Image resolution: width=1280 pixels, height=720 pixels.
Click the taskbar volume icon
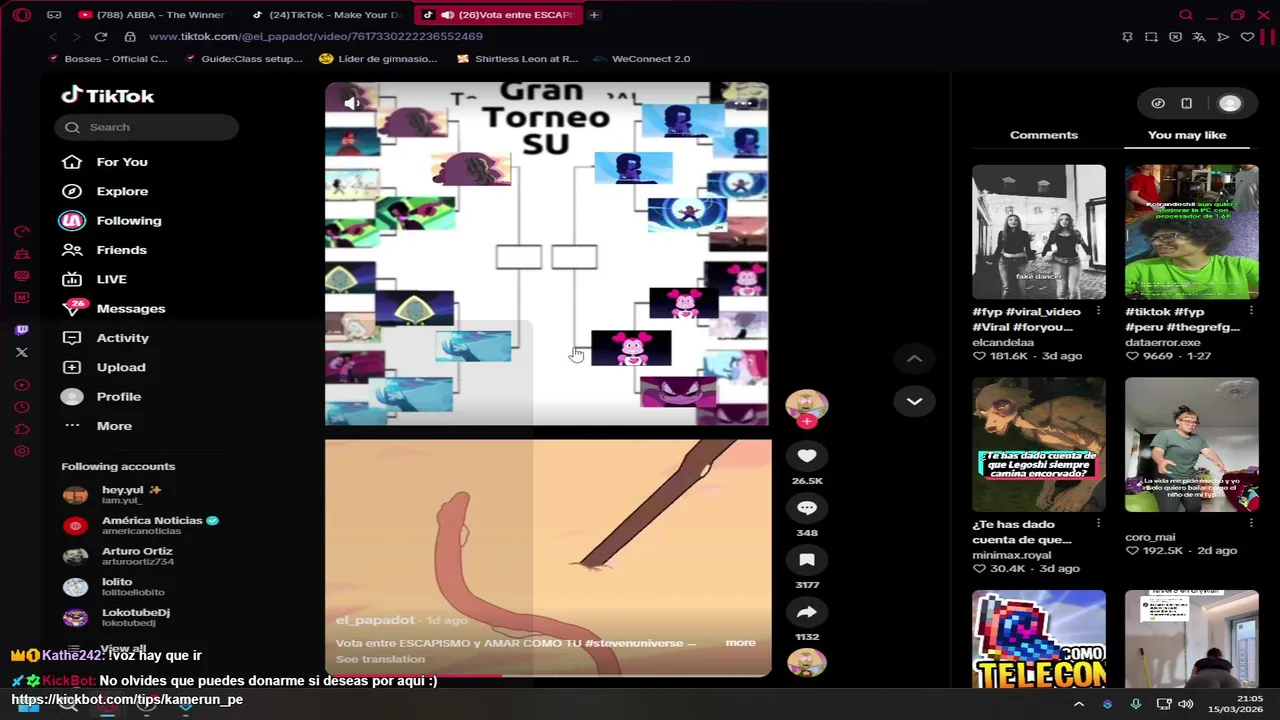[1185, 704]
